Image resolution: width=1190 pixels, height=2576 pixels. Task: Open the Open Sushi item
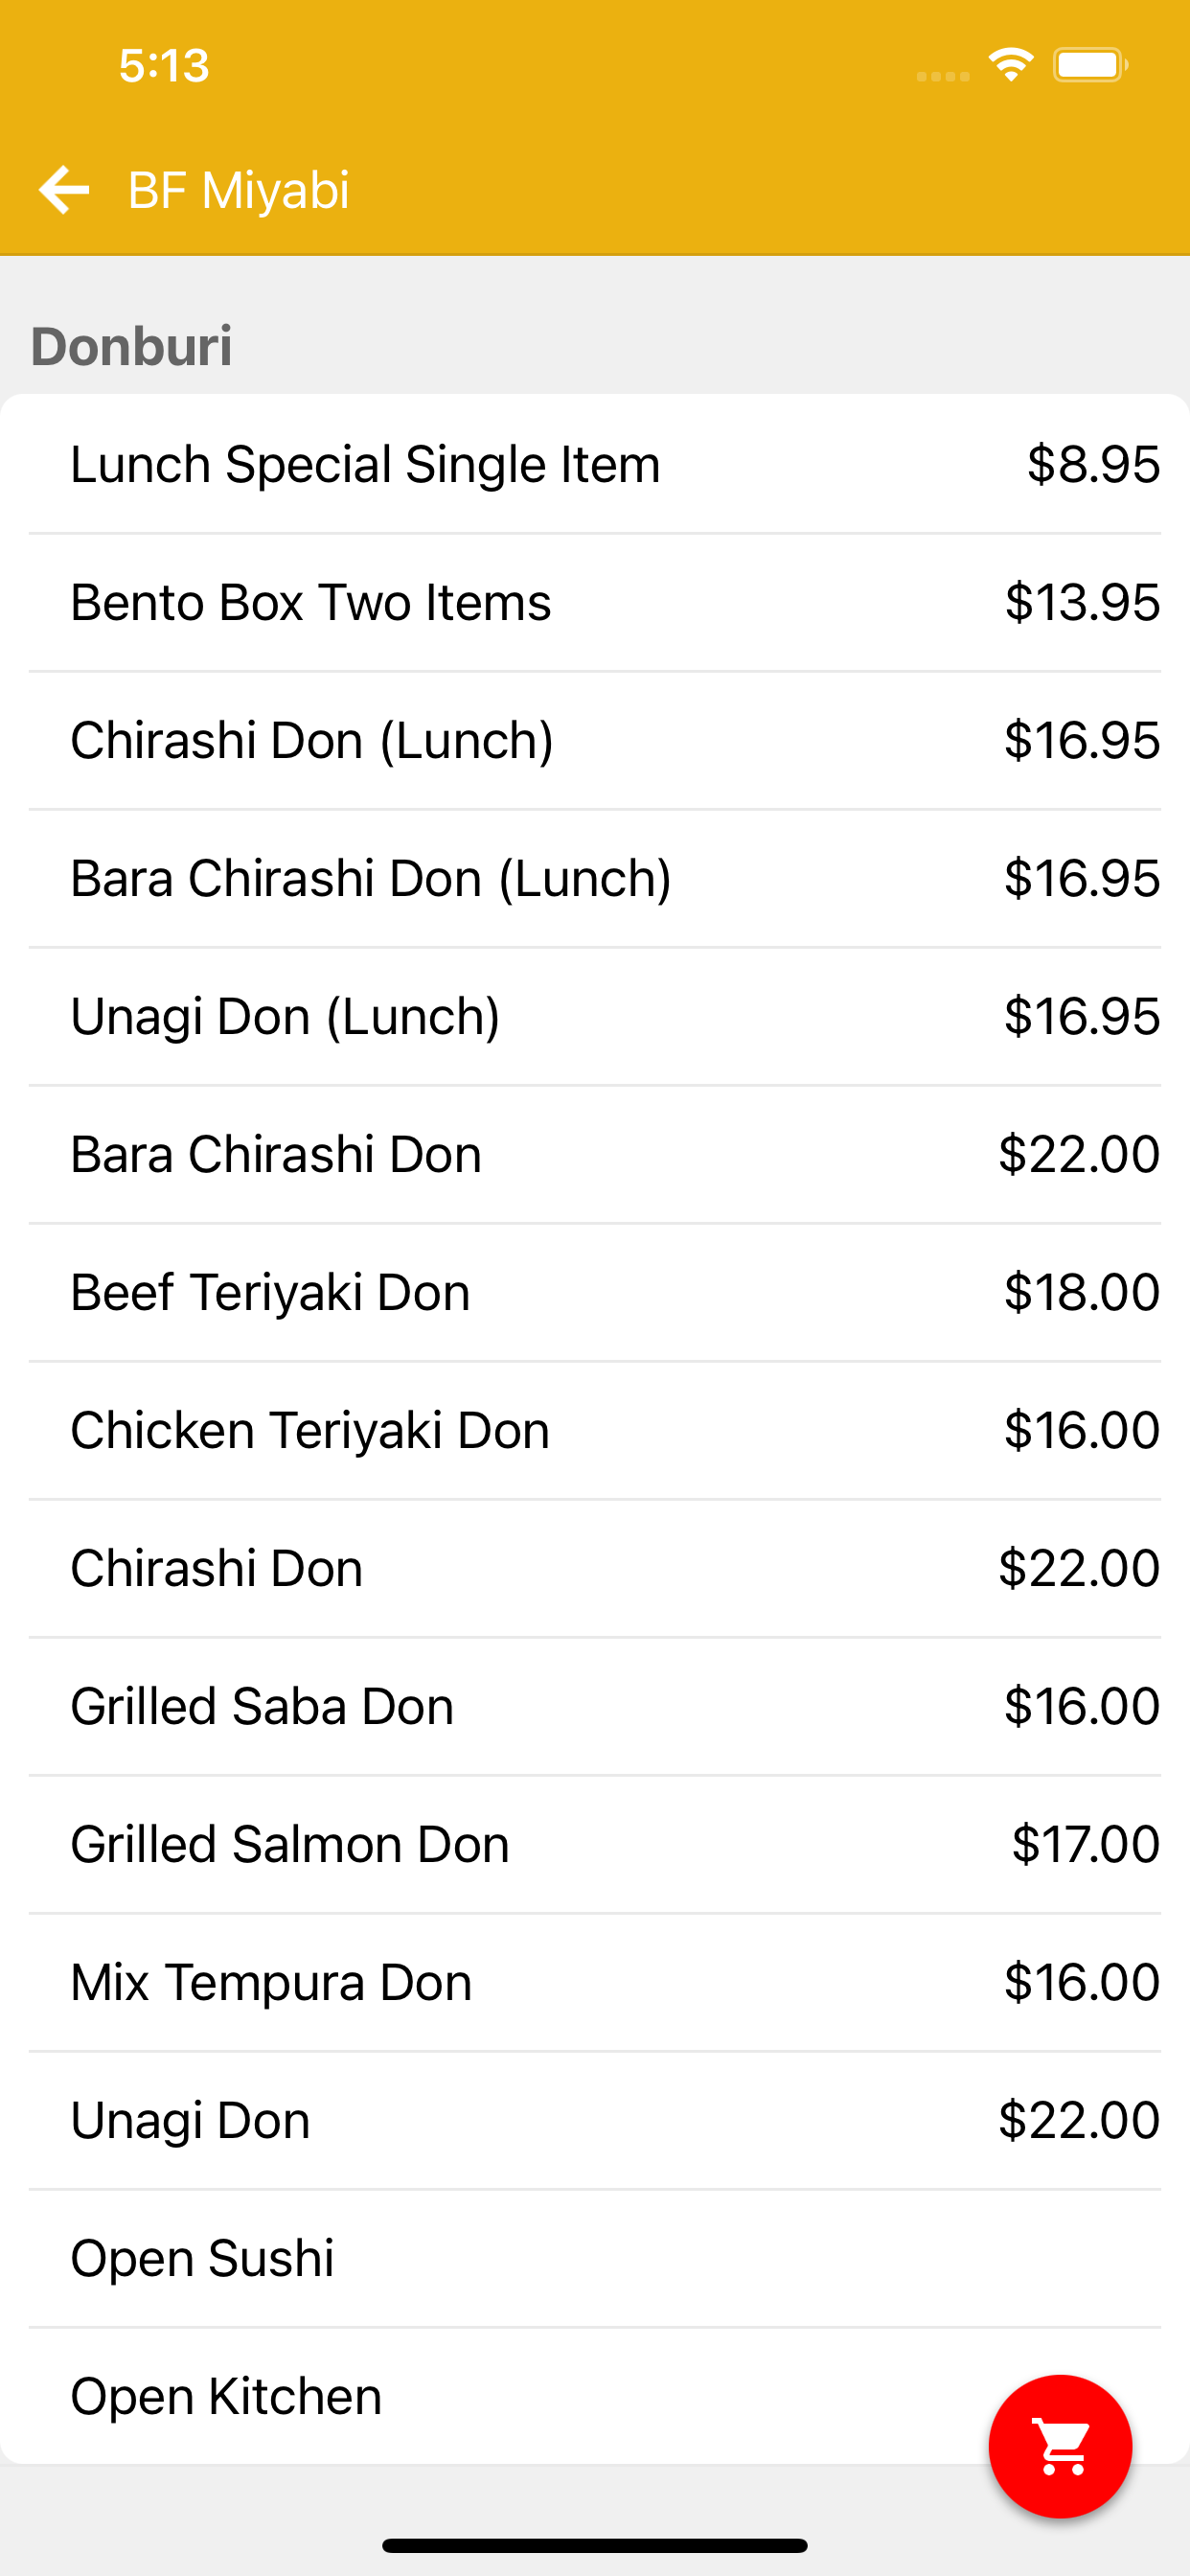click(x=202, y=2258)
